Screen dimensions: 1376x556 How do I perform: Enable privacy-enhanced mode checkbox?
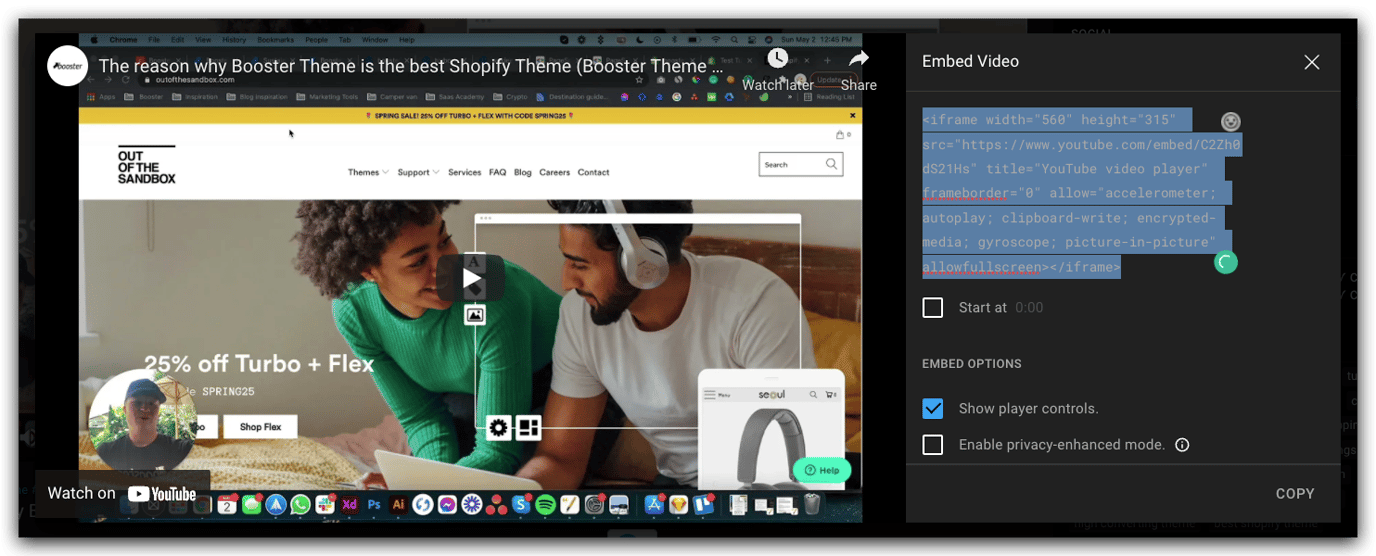933,445
